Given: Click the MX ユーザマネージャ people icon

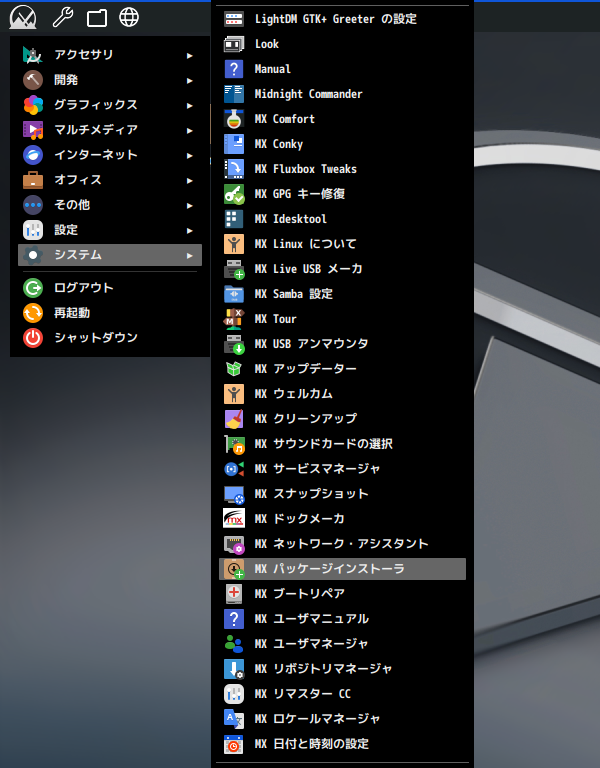Looking at the screenshot, I should click(234, 644).
